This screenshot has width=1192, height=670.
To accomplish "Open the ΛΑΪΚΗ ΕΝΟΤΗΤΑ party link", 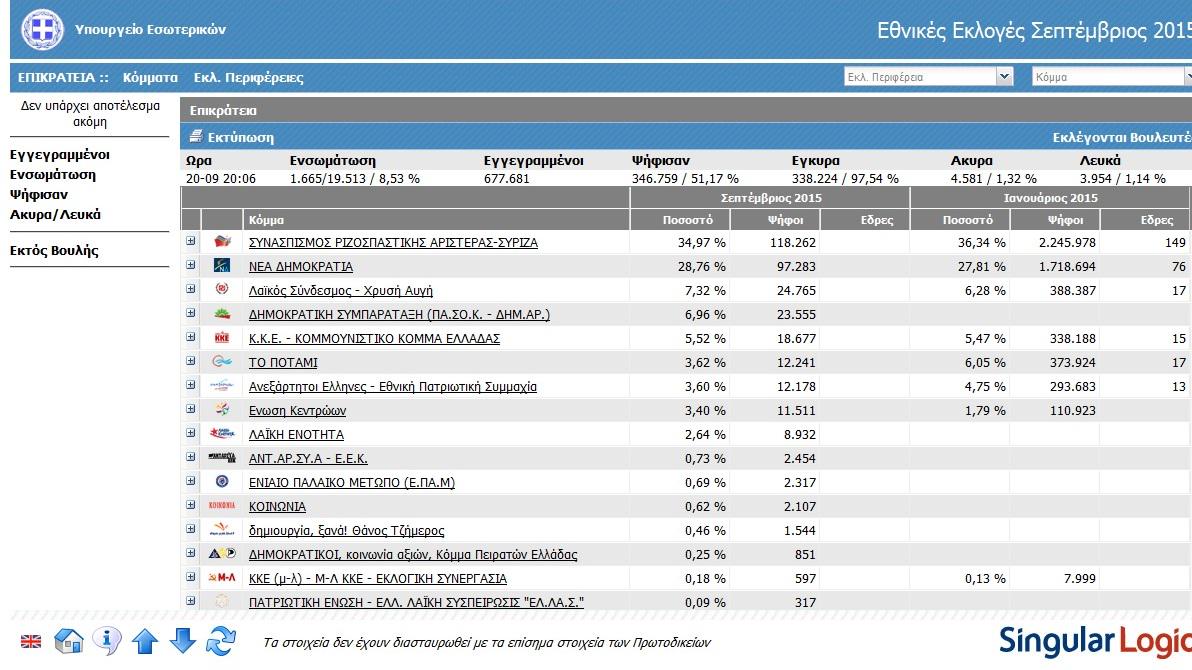I will [296, 435].
